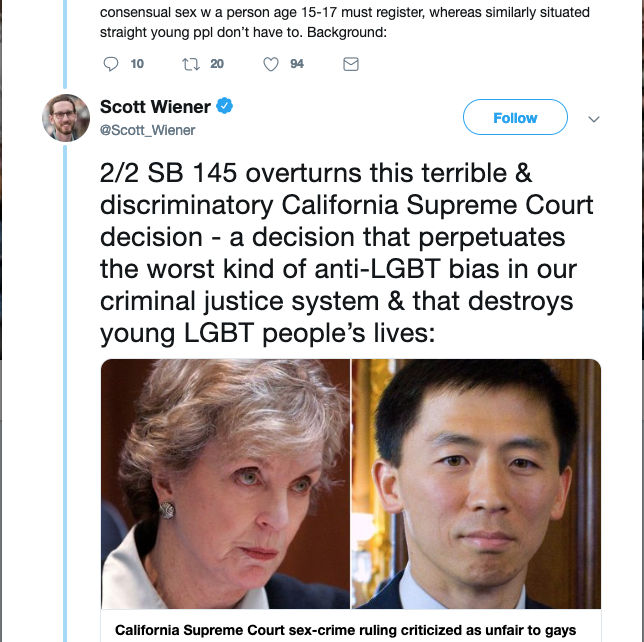
Task: Expand the tweet options chevron
Action: click(594, 119)
